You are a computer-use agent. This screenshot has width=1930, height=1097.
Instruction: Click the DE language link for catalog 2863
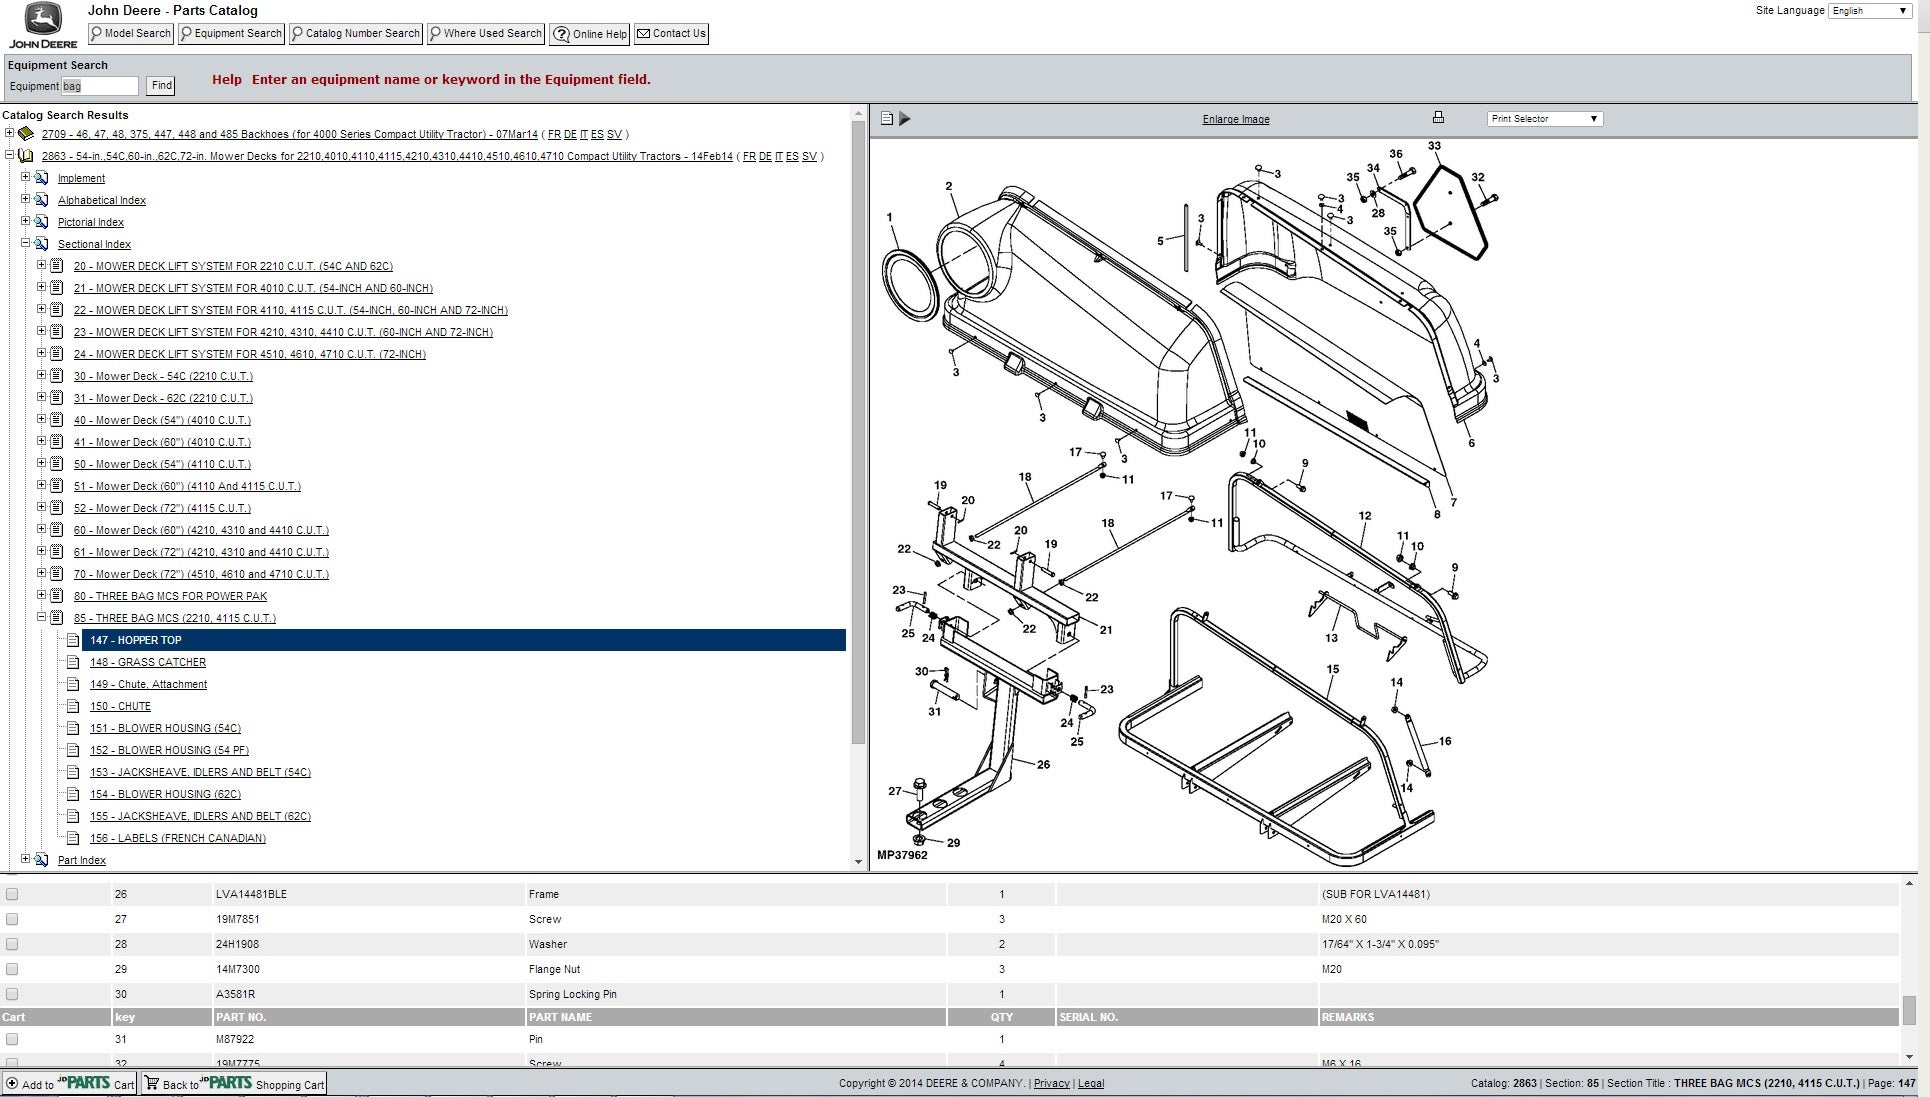[x=765, y=156]
